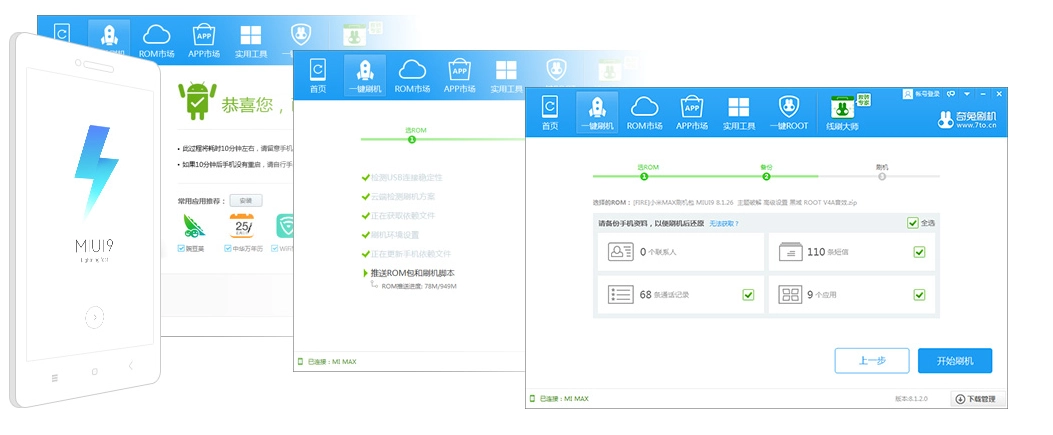Screen dimensions: 1053x435
Task: Uncheck the 68 条通话记录 backup checkbox
Action: click(x=748, y=295)
